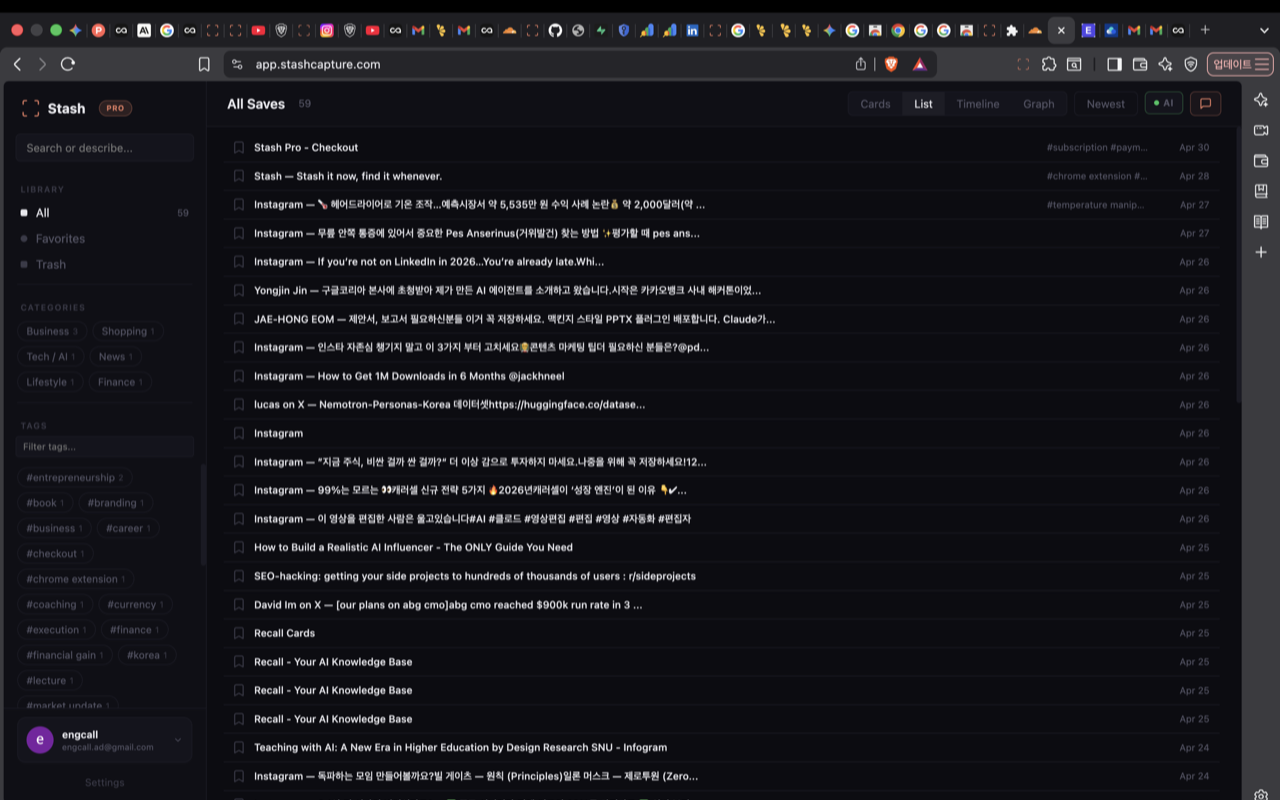The image size is (1280, 800).
Task: Switch to the Instagram browser tab
Action: (327, 30)
